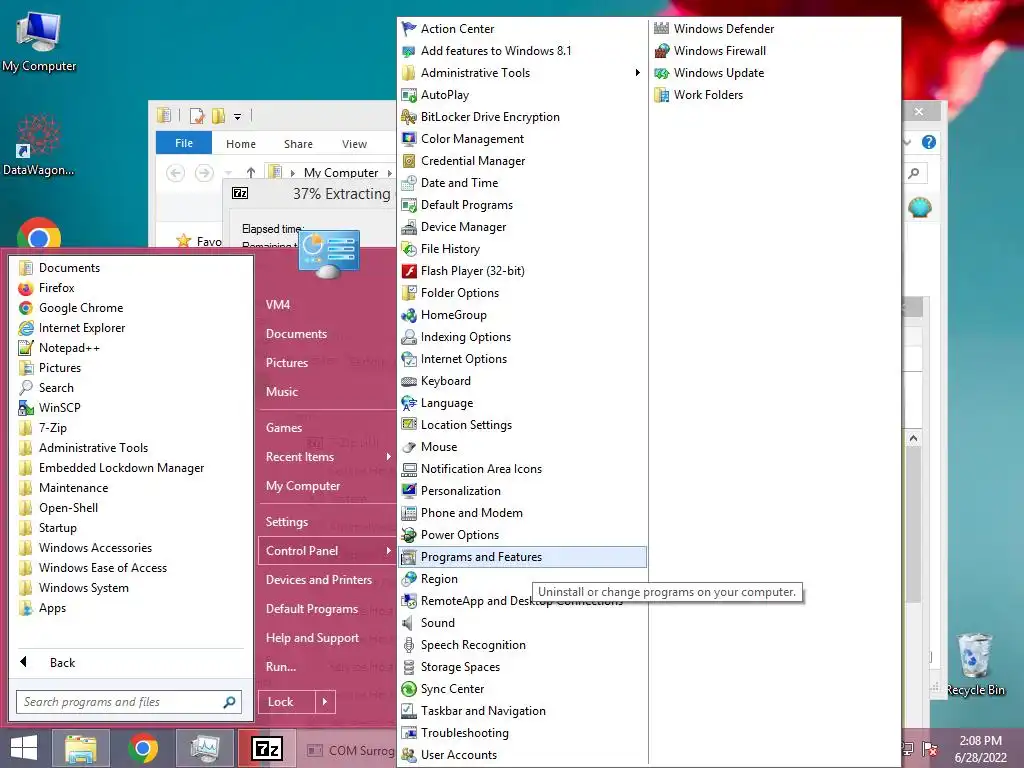Click the Windows Firewall icon
This screenshot has width=1024, height=768.
tap(662, 51)
